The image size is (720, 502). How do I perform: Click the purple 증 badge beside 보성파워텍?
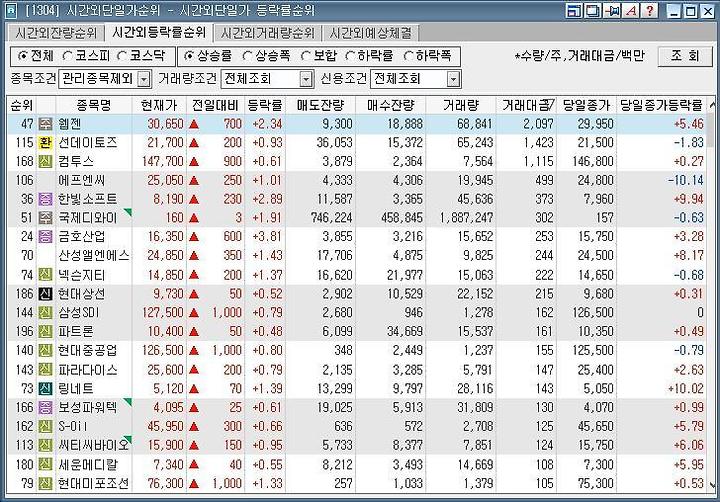click(45, 407)
